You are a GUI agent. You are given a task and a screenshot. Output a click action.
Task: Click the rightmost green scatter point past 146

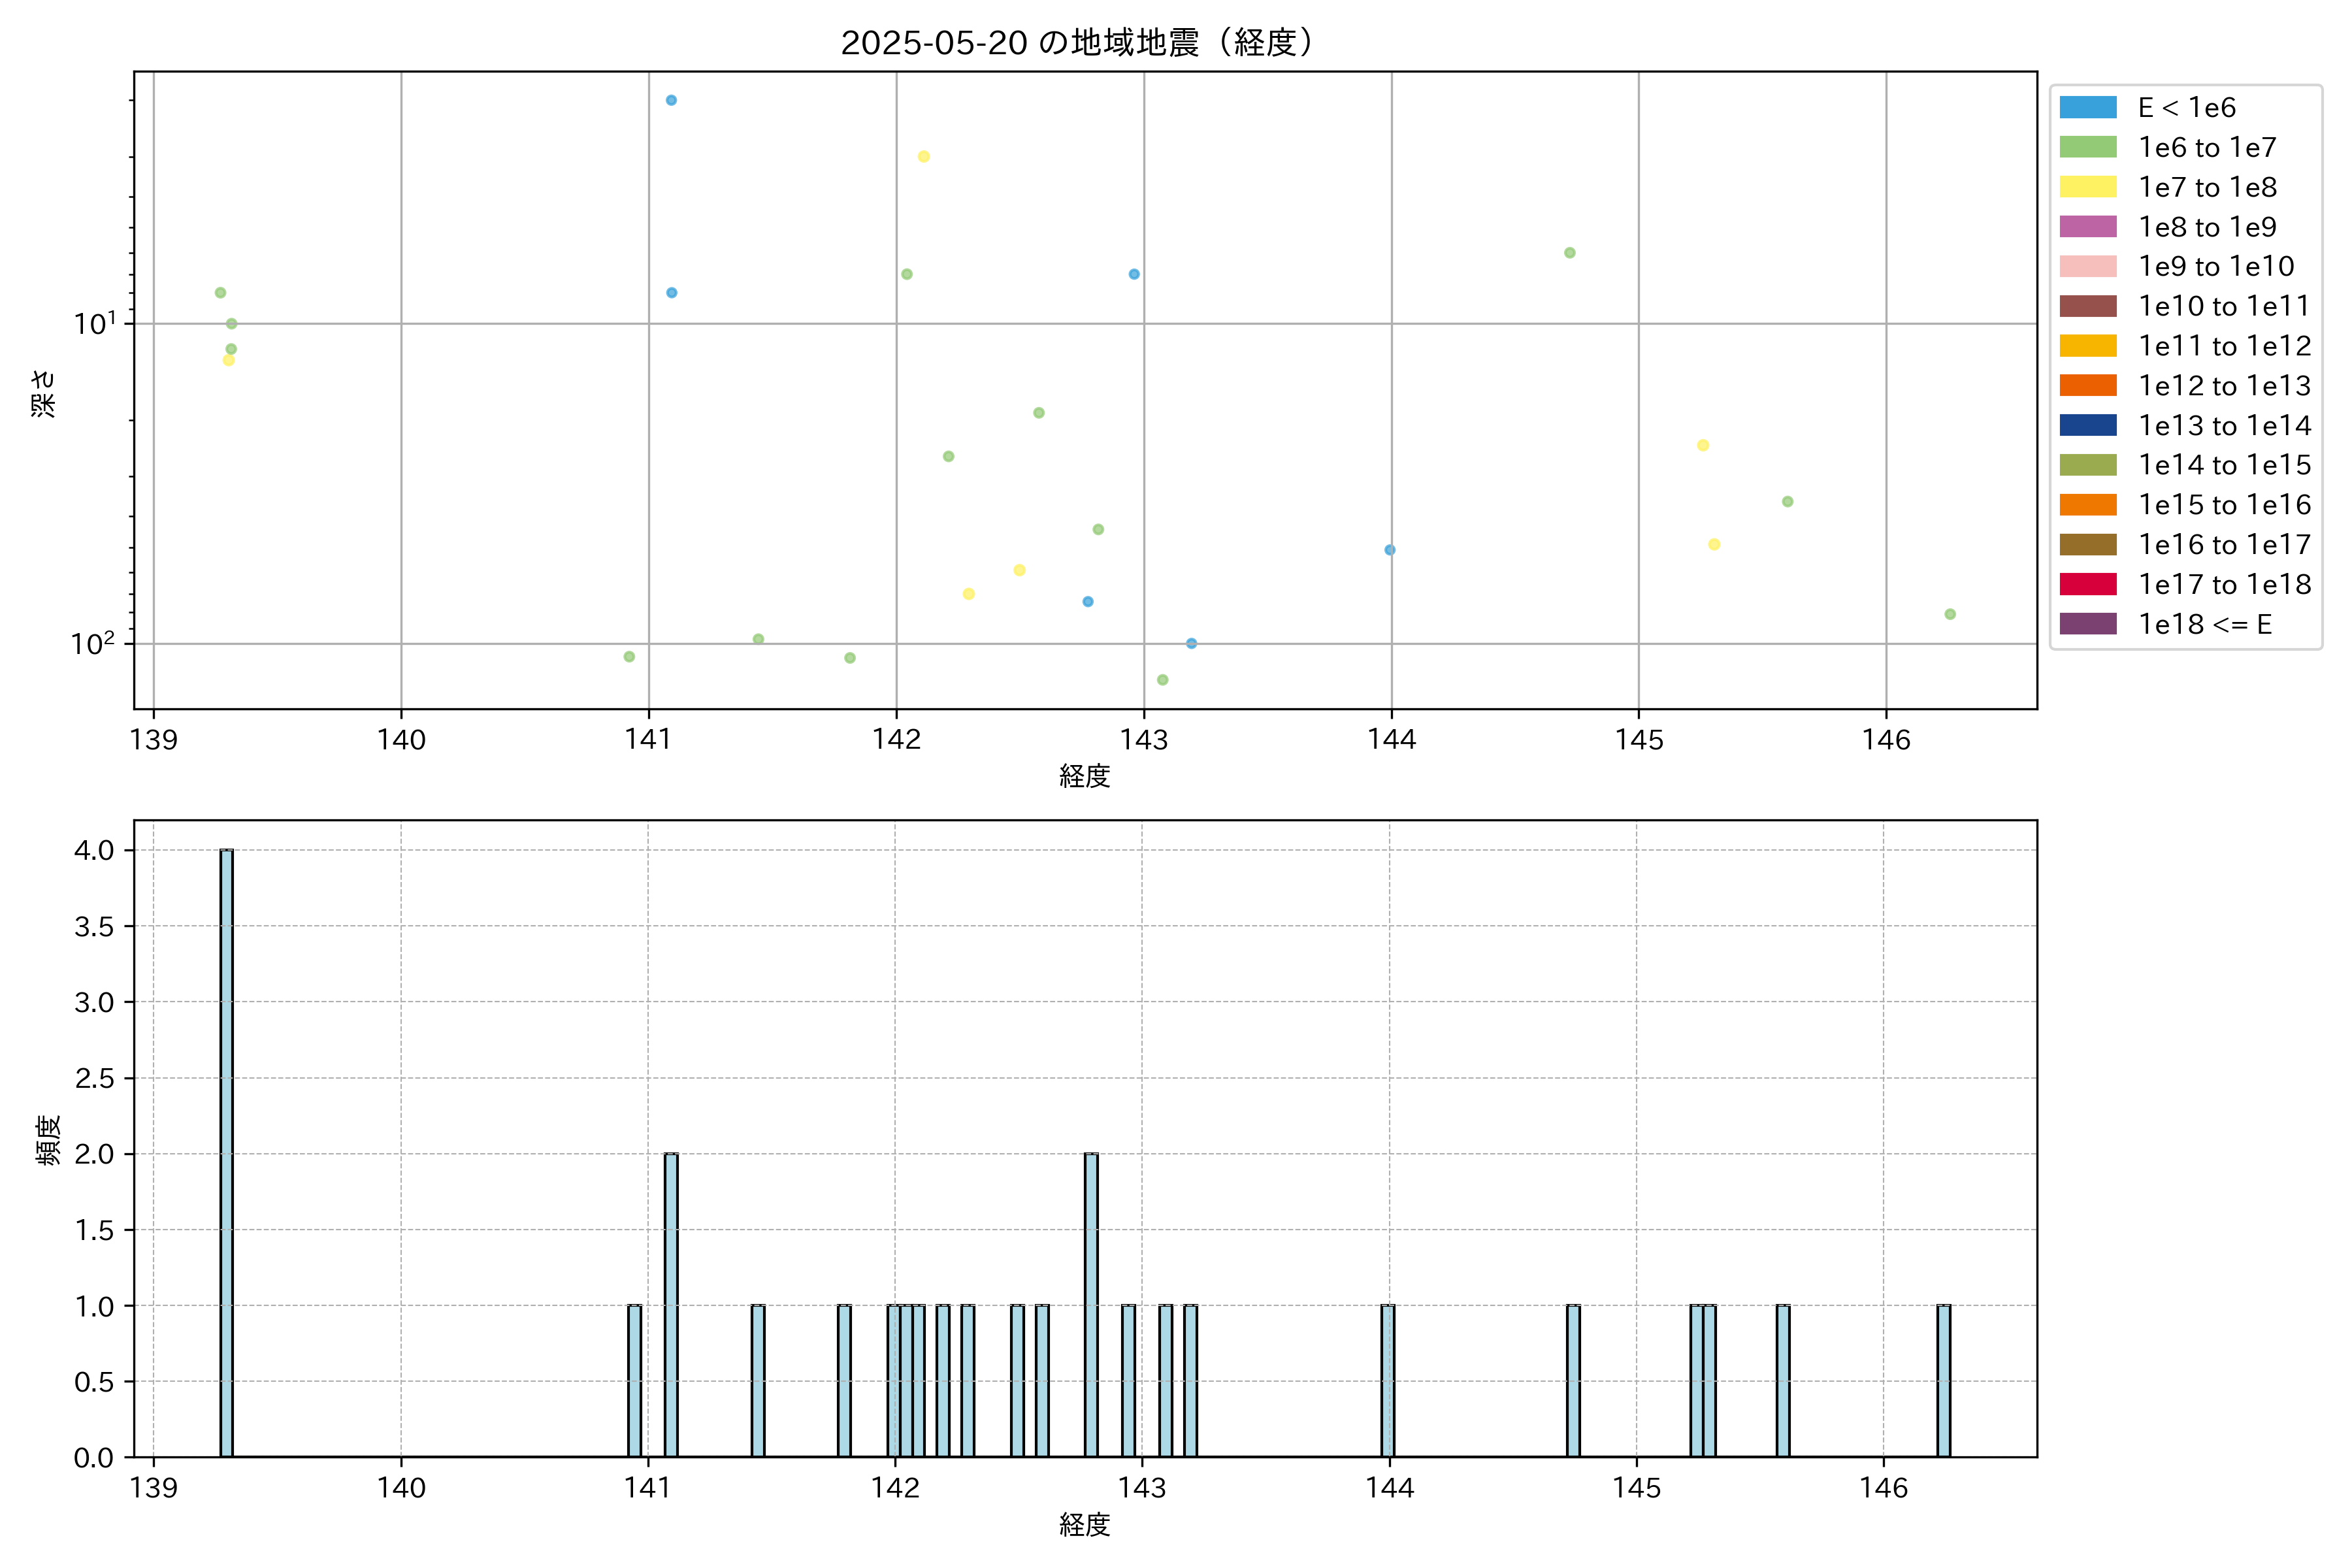(x=1950, y=614)
